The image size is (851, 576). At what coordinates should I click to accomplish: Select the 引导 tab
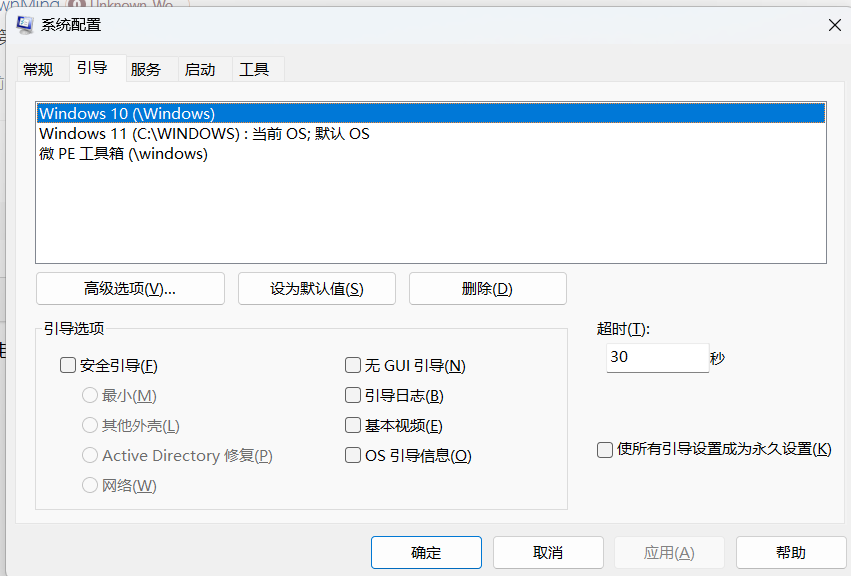pos(98,68)
